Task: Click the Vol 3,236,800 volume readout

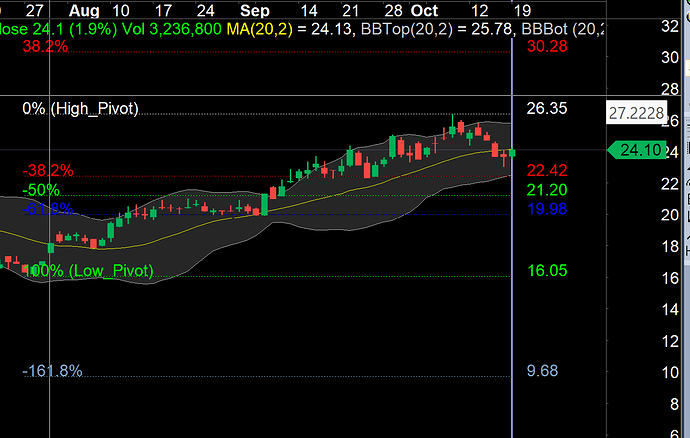Action: 172,29
